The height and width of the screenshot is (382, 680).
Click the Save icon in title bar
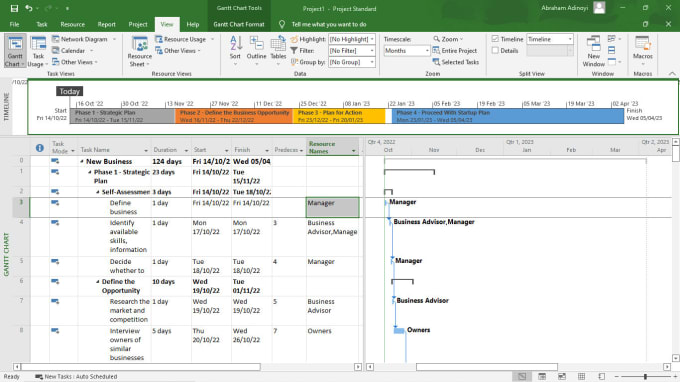pos(14,8)
